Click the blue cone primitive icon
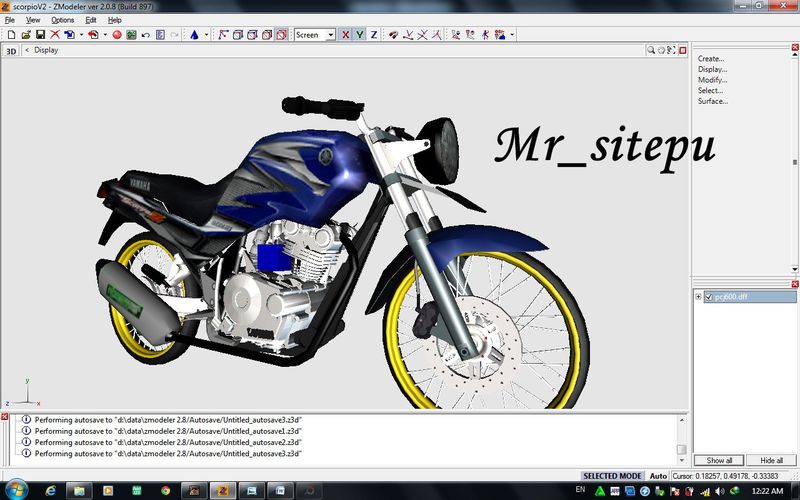Viewport: 800px width, 500px height. (194, 35)
